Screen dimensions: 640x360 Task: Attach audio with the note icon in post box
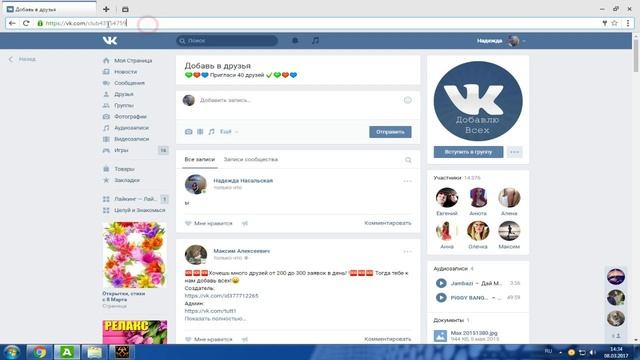(211, 132)
